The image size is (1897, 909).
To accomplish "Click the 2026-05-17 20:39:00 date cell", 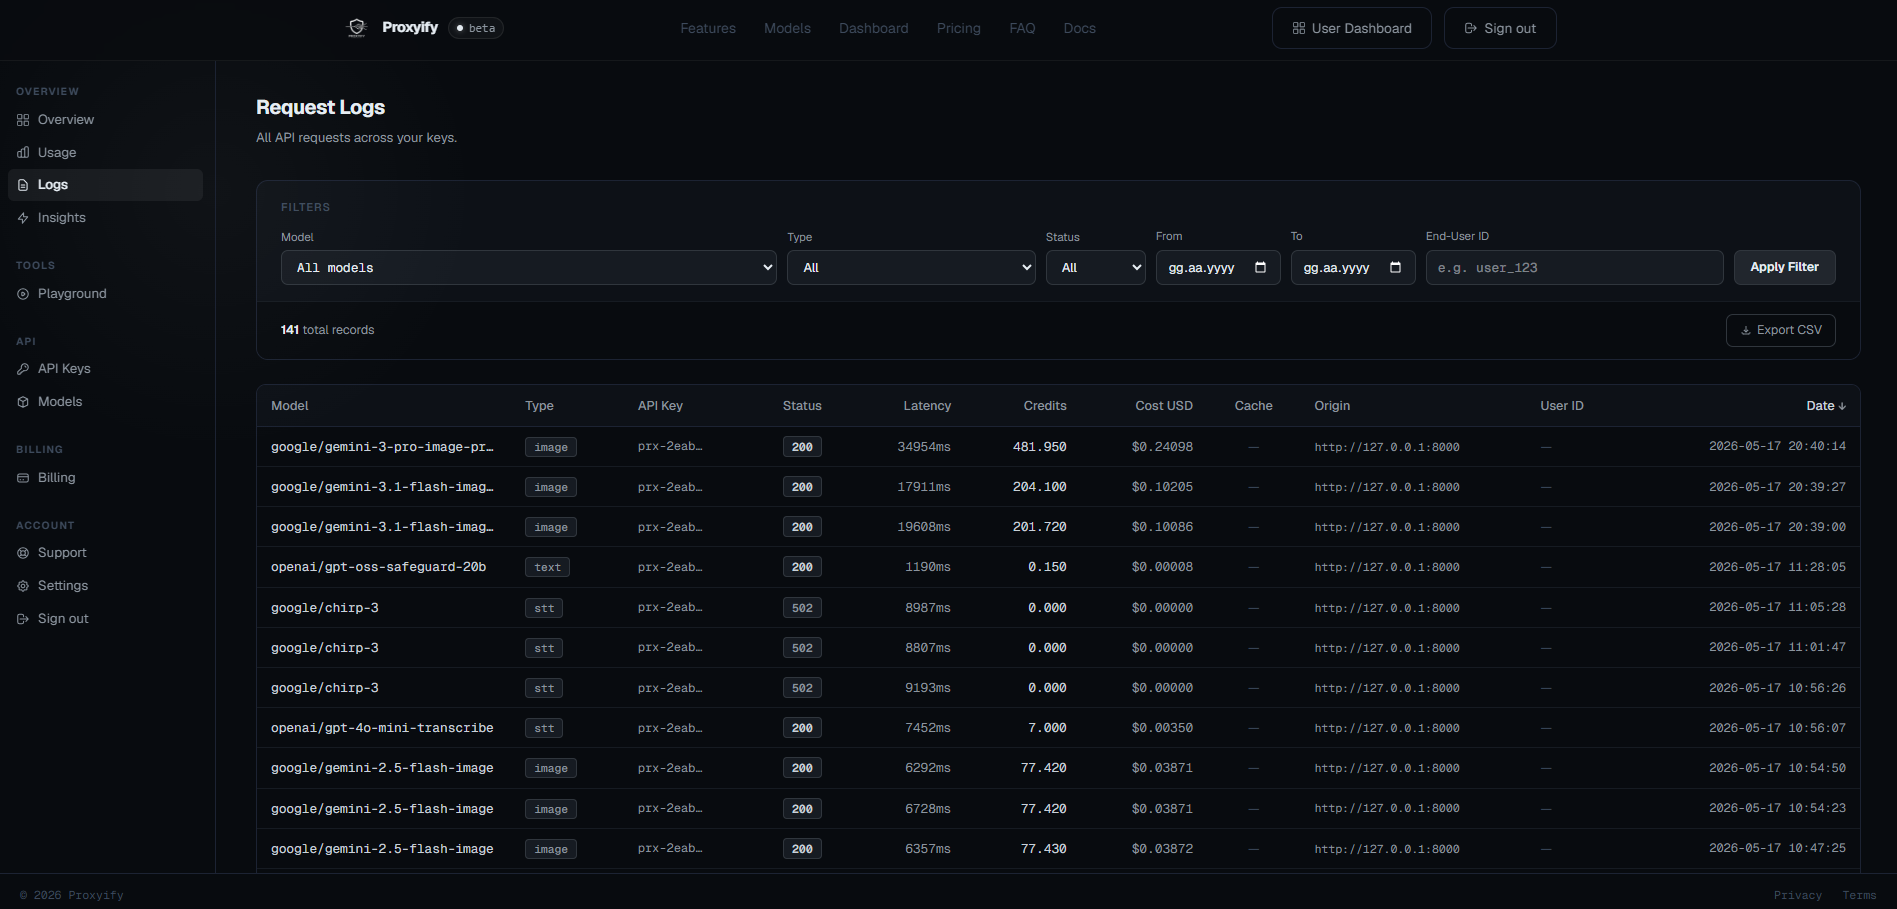I will coord(1777,527).
